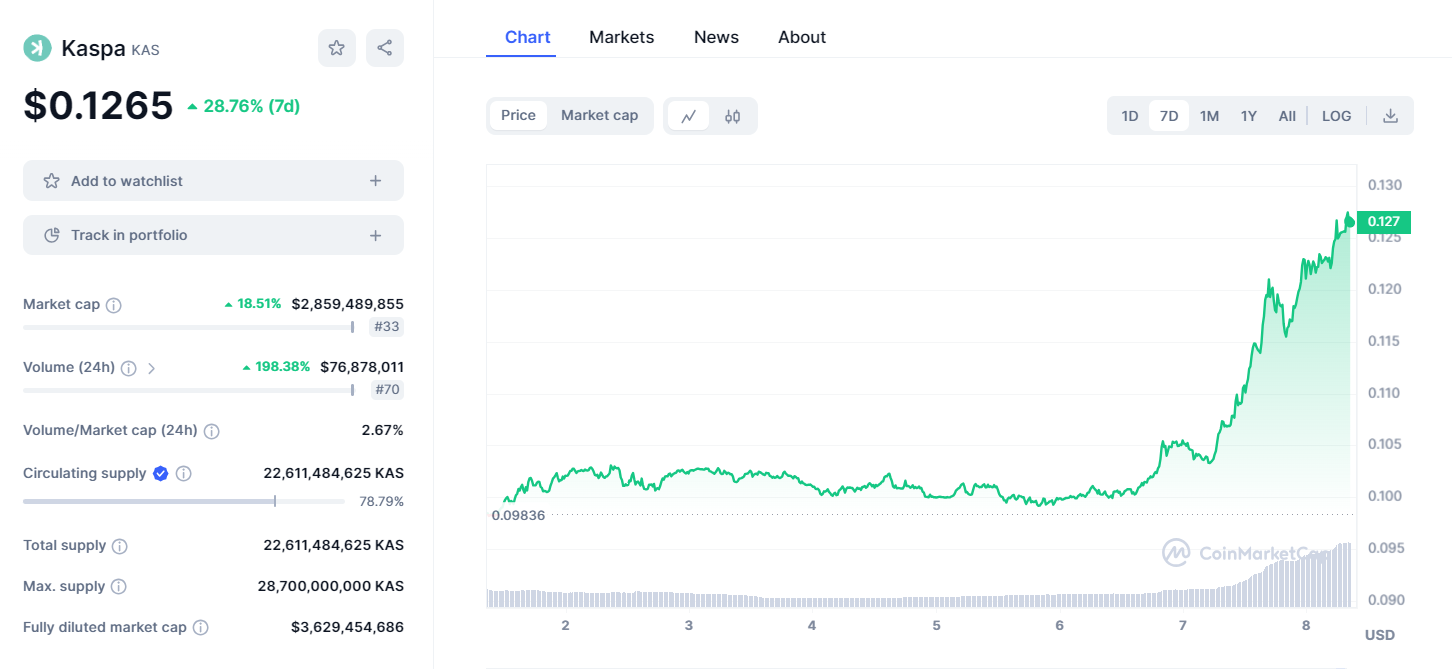Click the $0.1265 price value
This screenshot has width=1452, height=669.
point(98,106)
